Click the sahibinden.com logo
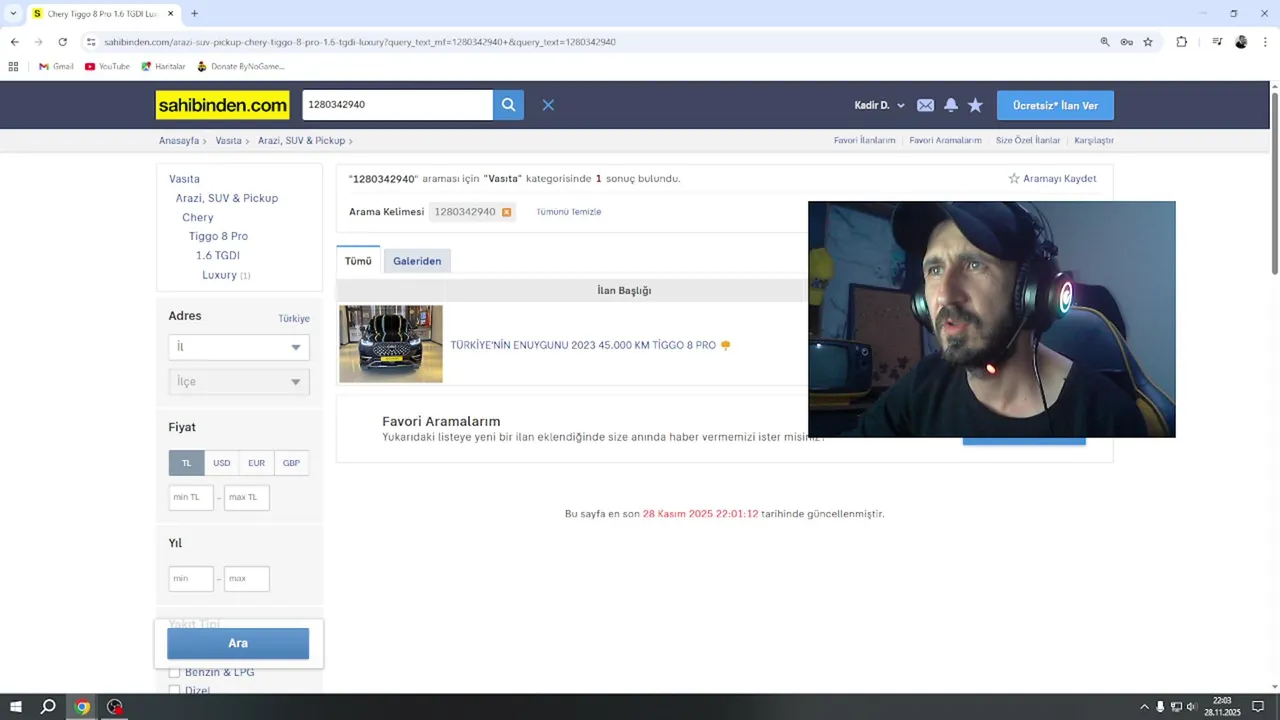 pos(222,105)
